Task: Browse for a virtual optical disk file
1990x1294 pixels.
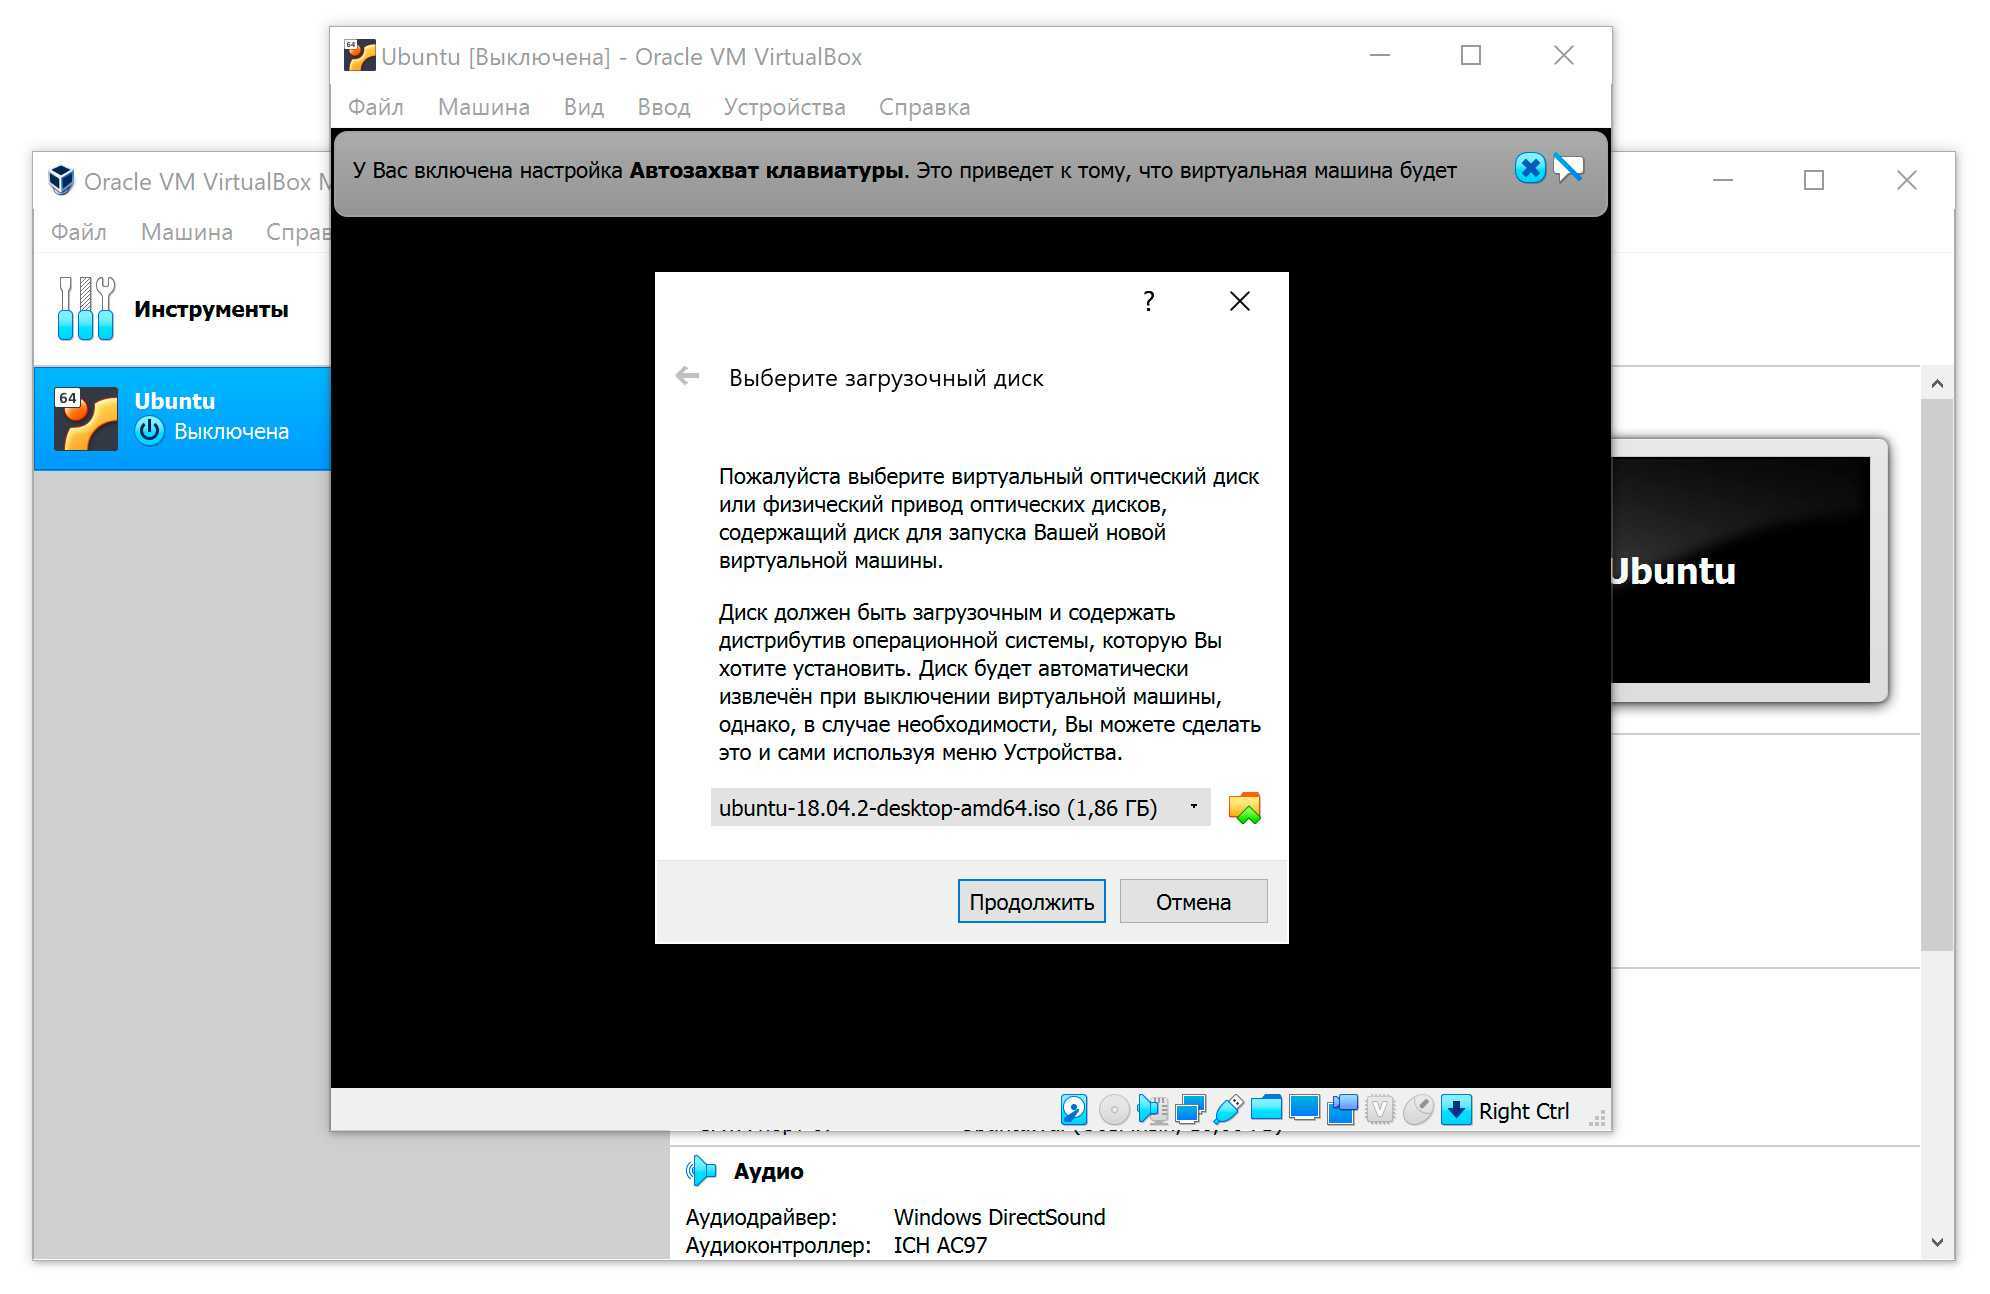Action: pos(1245,808)
